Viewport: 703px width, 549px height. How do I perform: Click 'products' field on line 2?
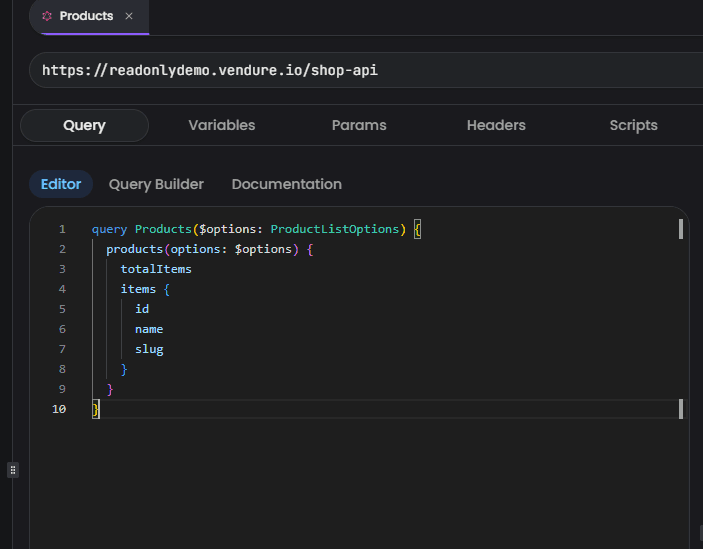(135, 249)
